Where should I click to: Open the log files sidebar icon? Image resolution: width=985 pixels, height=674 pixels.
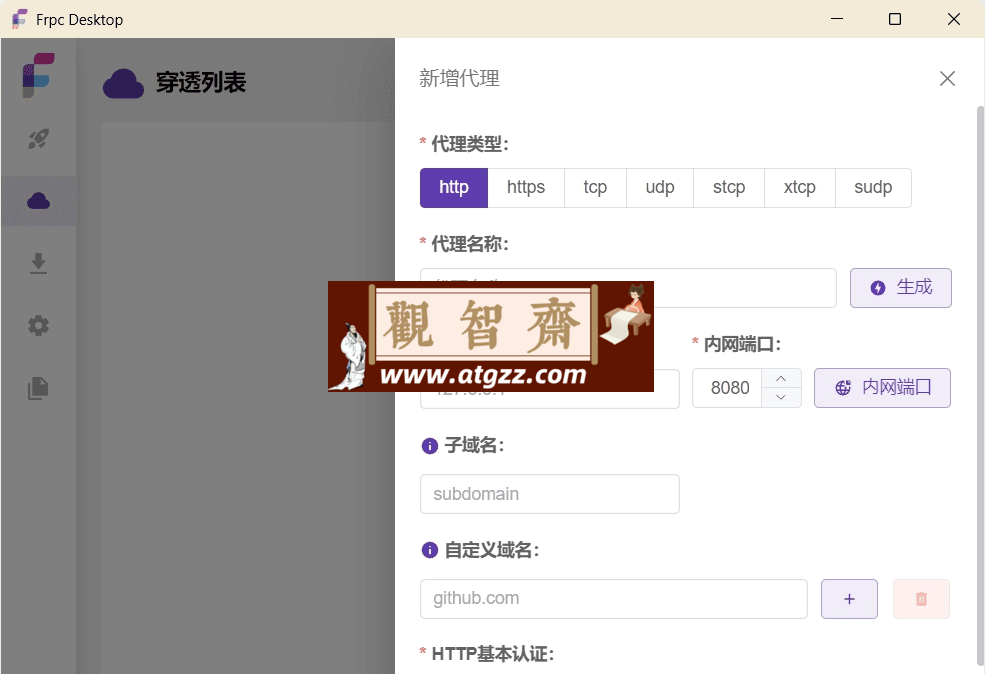(x=38, y=388)
